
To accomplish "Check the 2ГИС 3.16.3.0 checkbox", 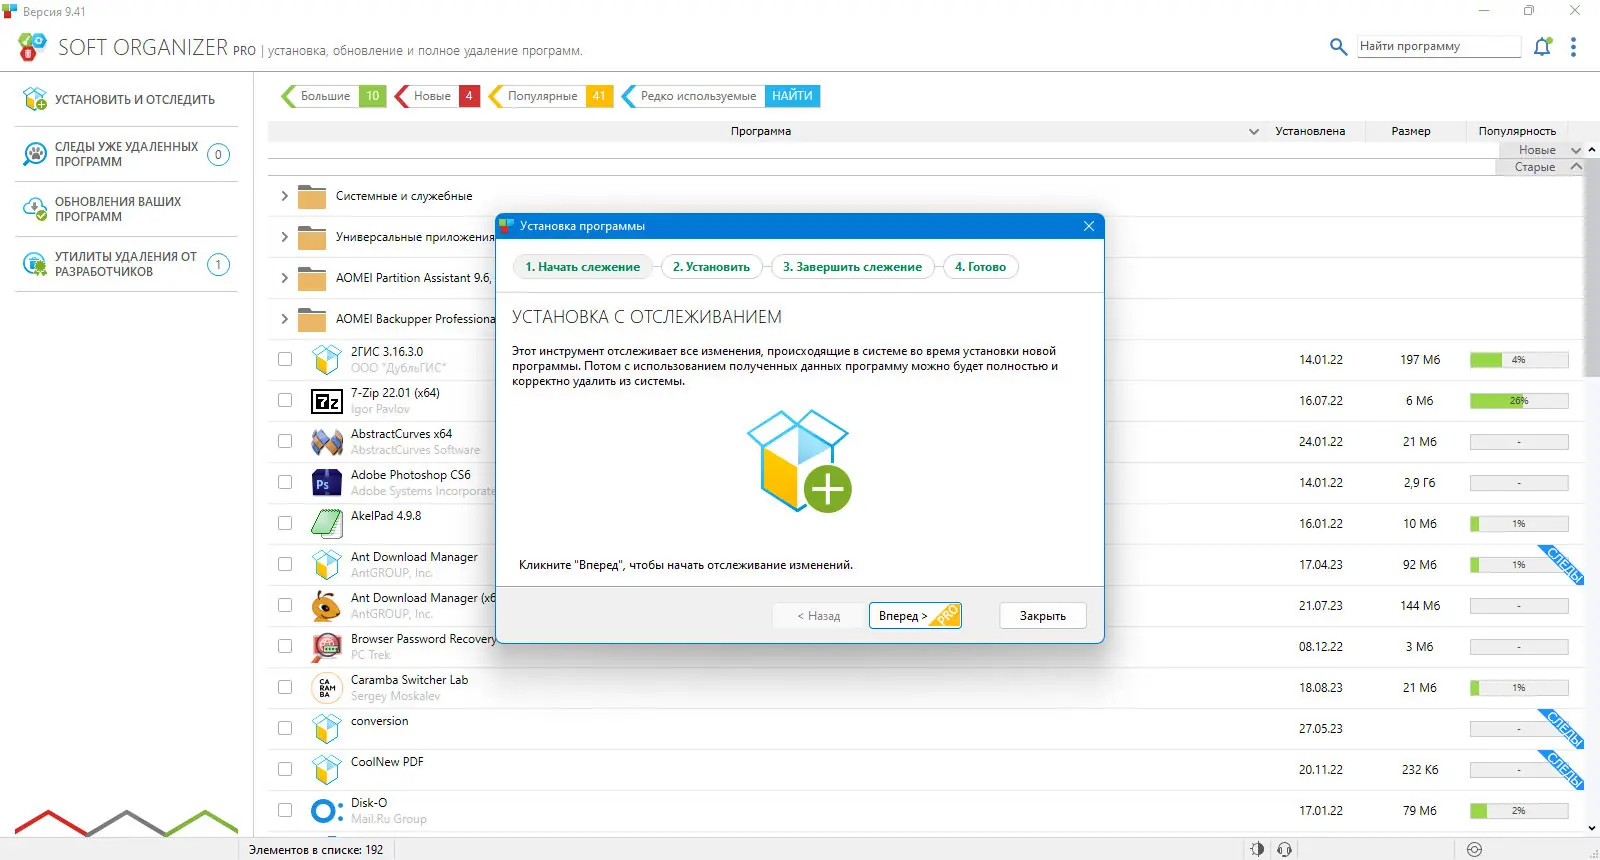I will (x=285, y=359).
